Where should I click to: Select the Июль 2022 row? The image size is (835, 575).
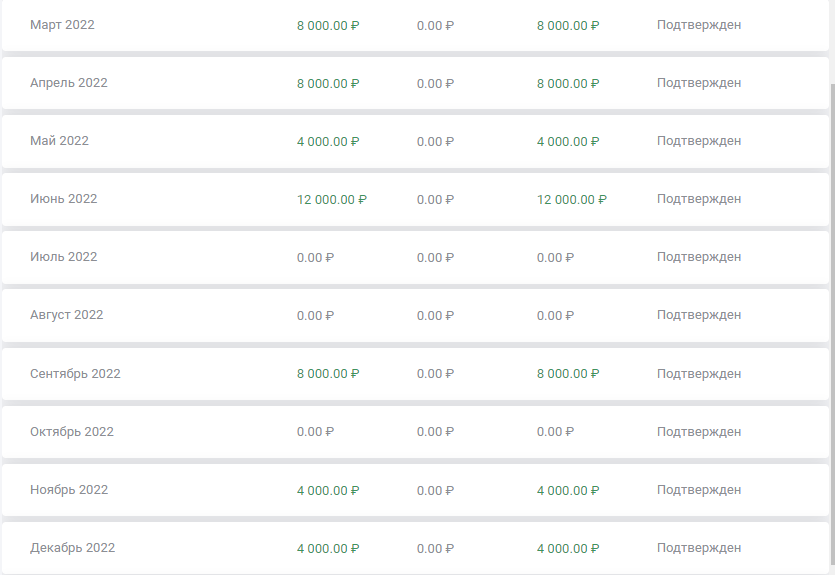[x=415, y=257]
